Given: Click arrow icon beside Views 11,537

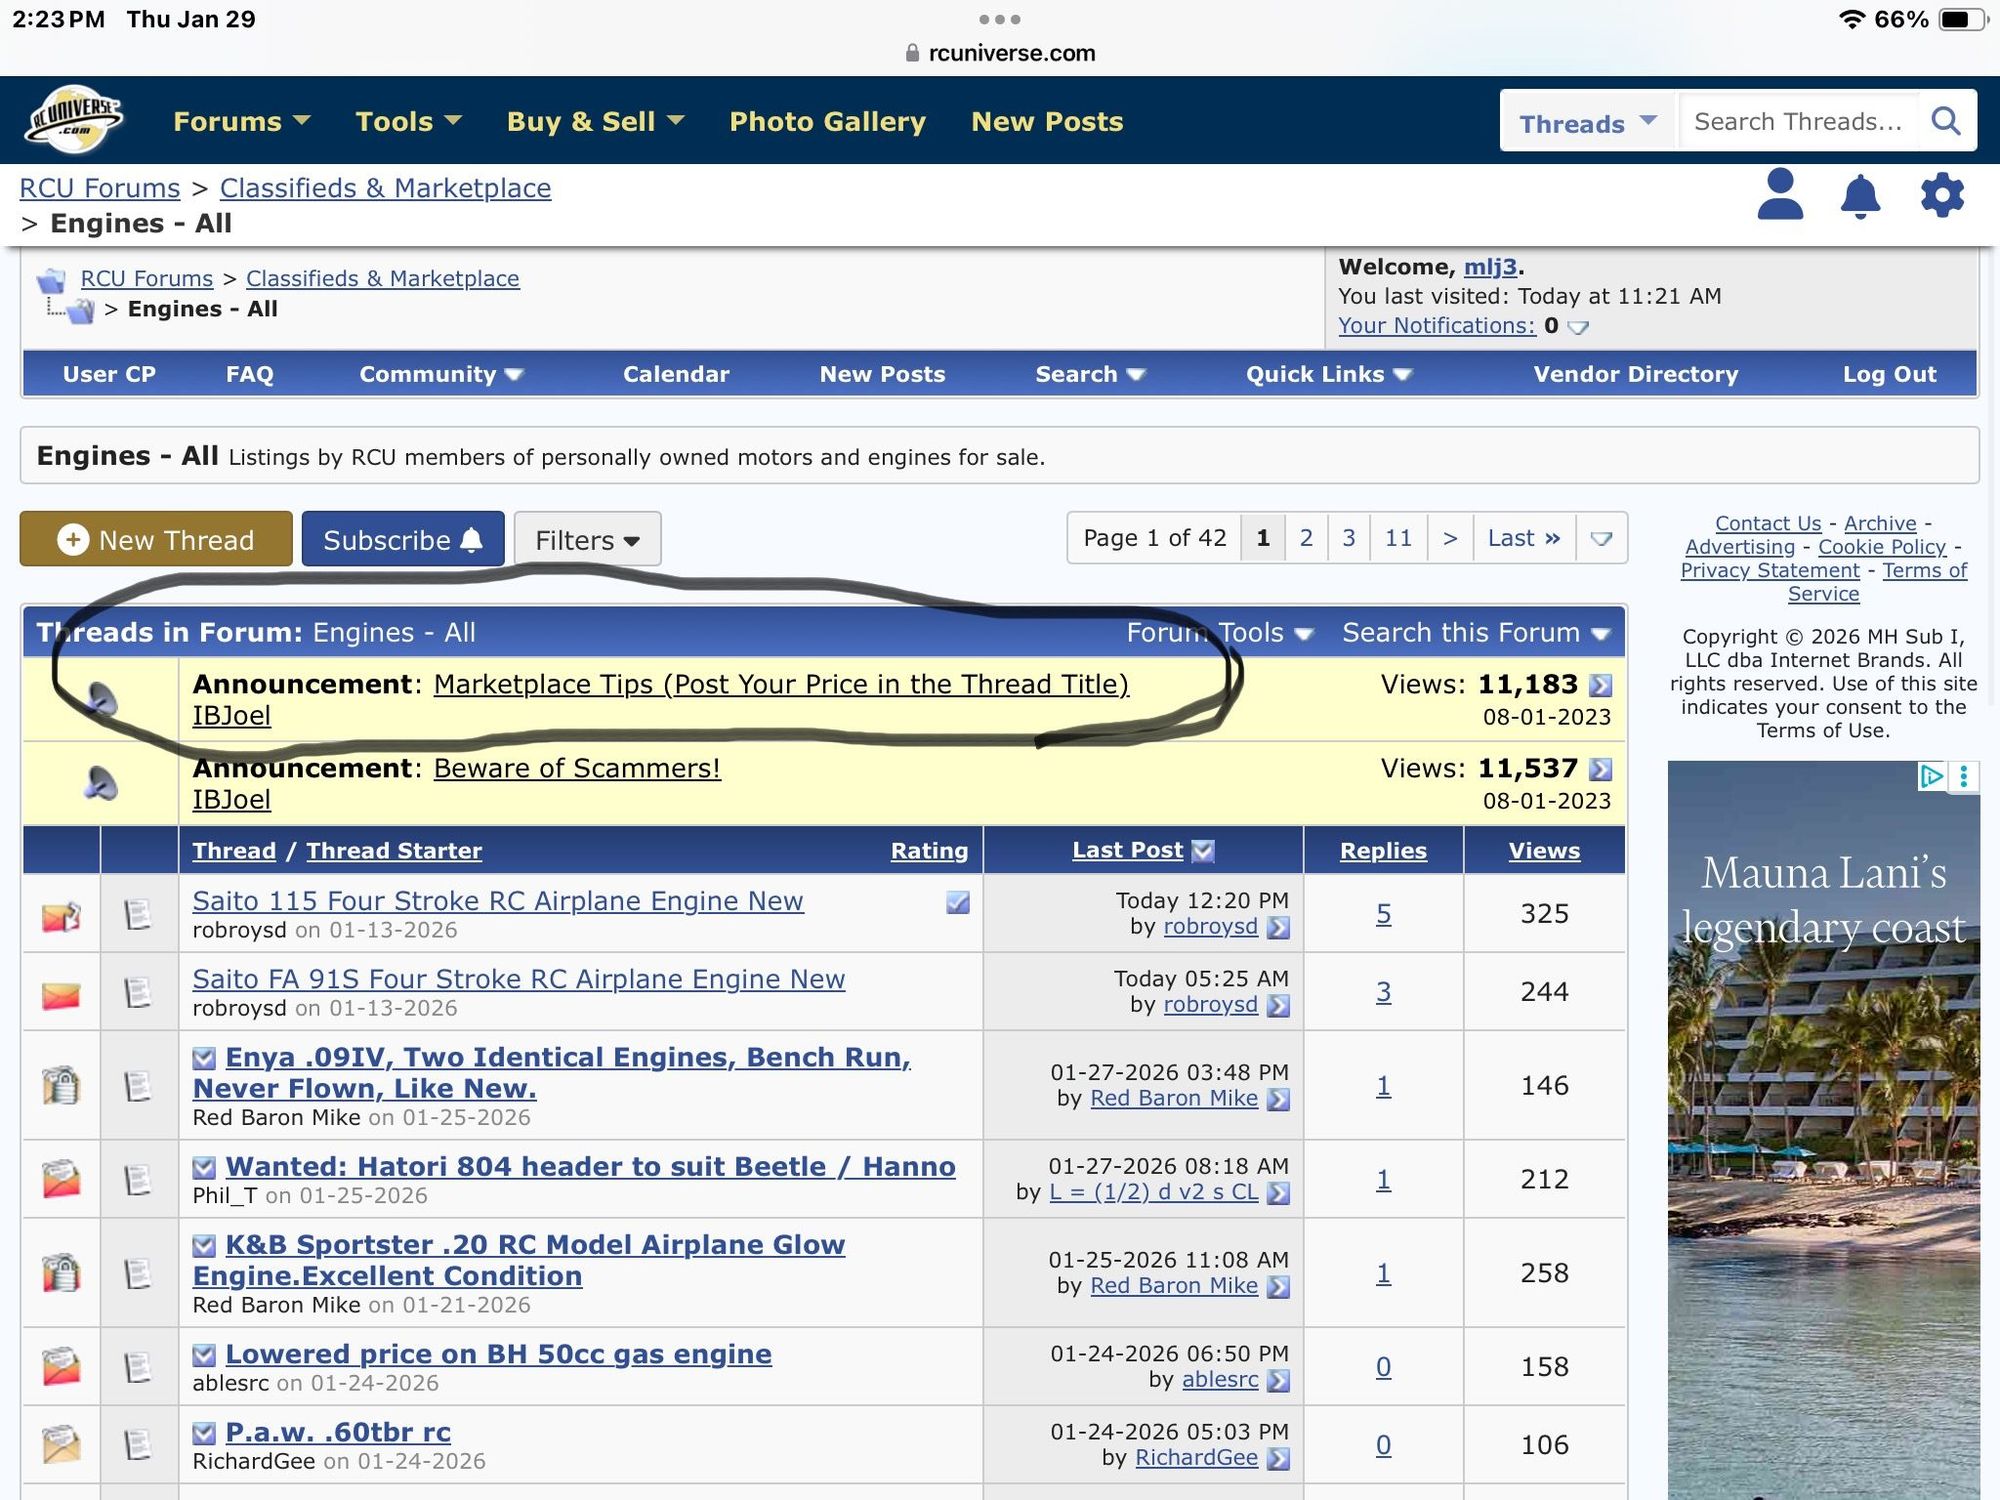Looking at the screenshot, I should [x=1600, y=769].
